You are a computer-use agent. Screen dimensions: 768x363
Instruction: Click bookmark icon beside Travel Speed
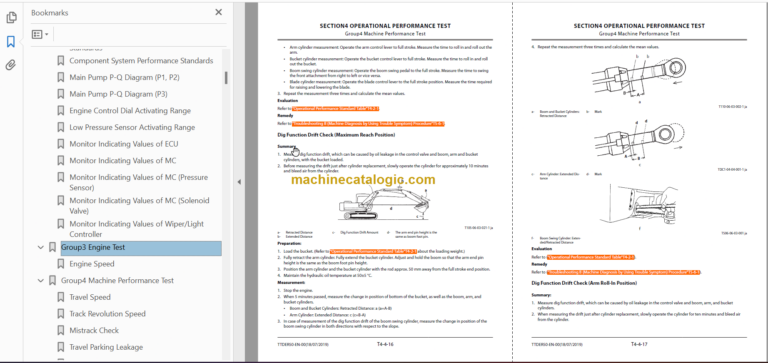(x=61, y=297)
